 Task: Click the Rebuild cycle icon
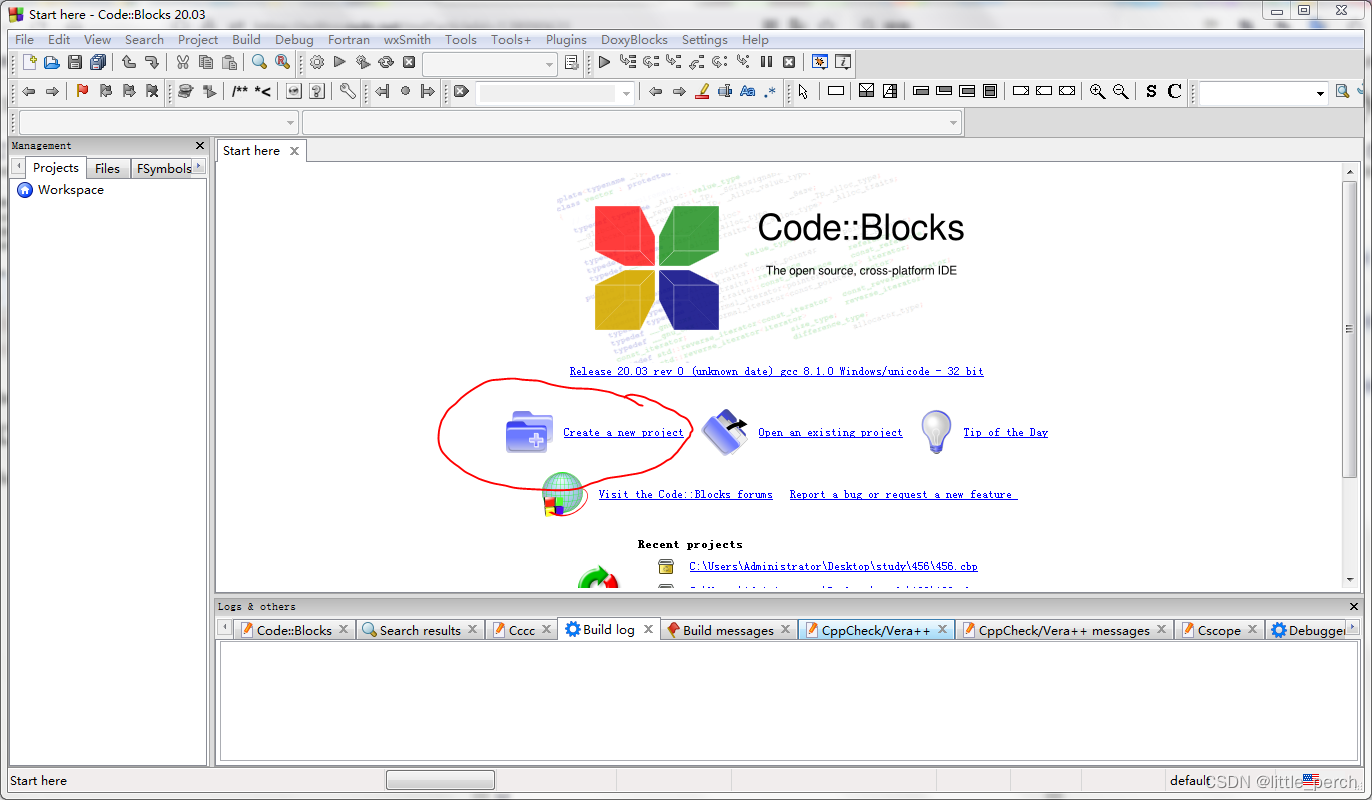386,62
